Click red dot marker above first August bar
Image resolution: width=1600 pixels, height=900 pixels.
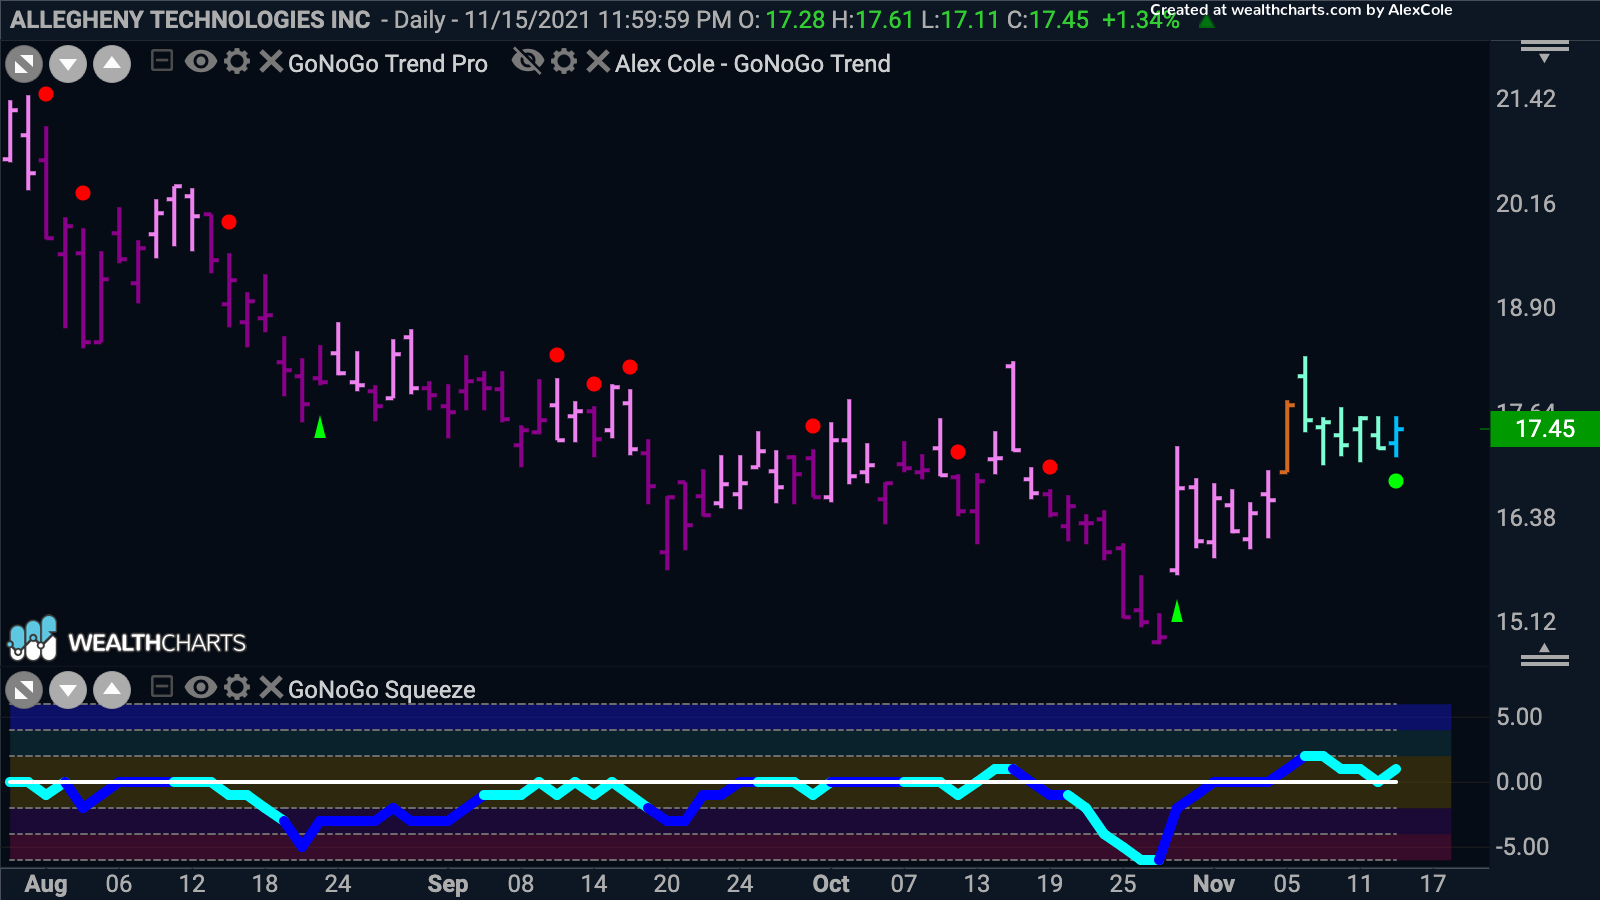click(x=46, y=94)
